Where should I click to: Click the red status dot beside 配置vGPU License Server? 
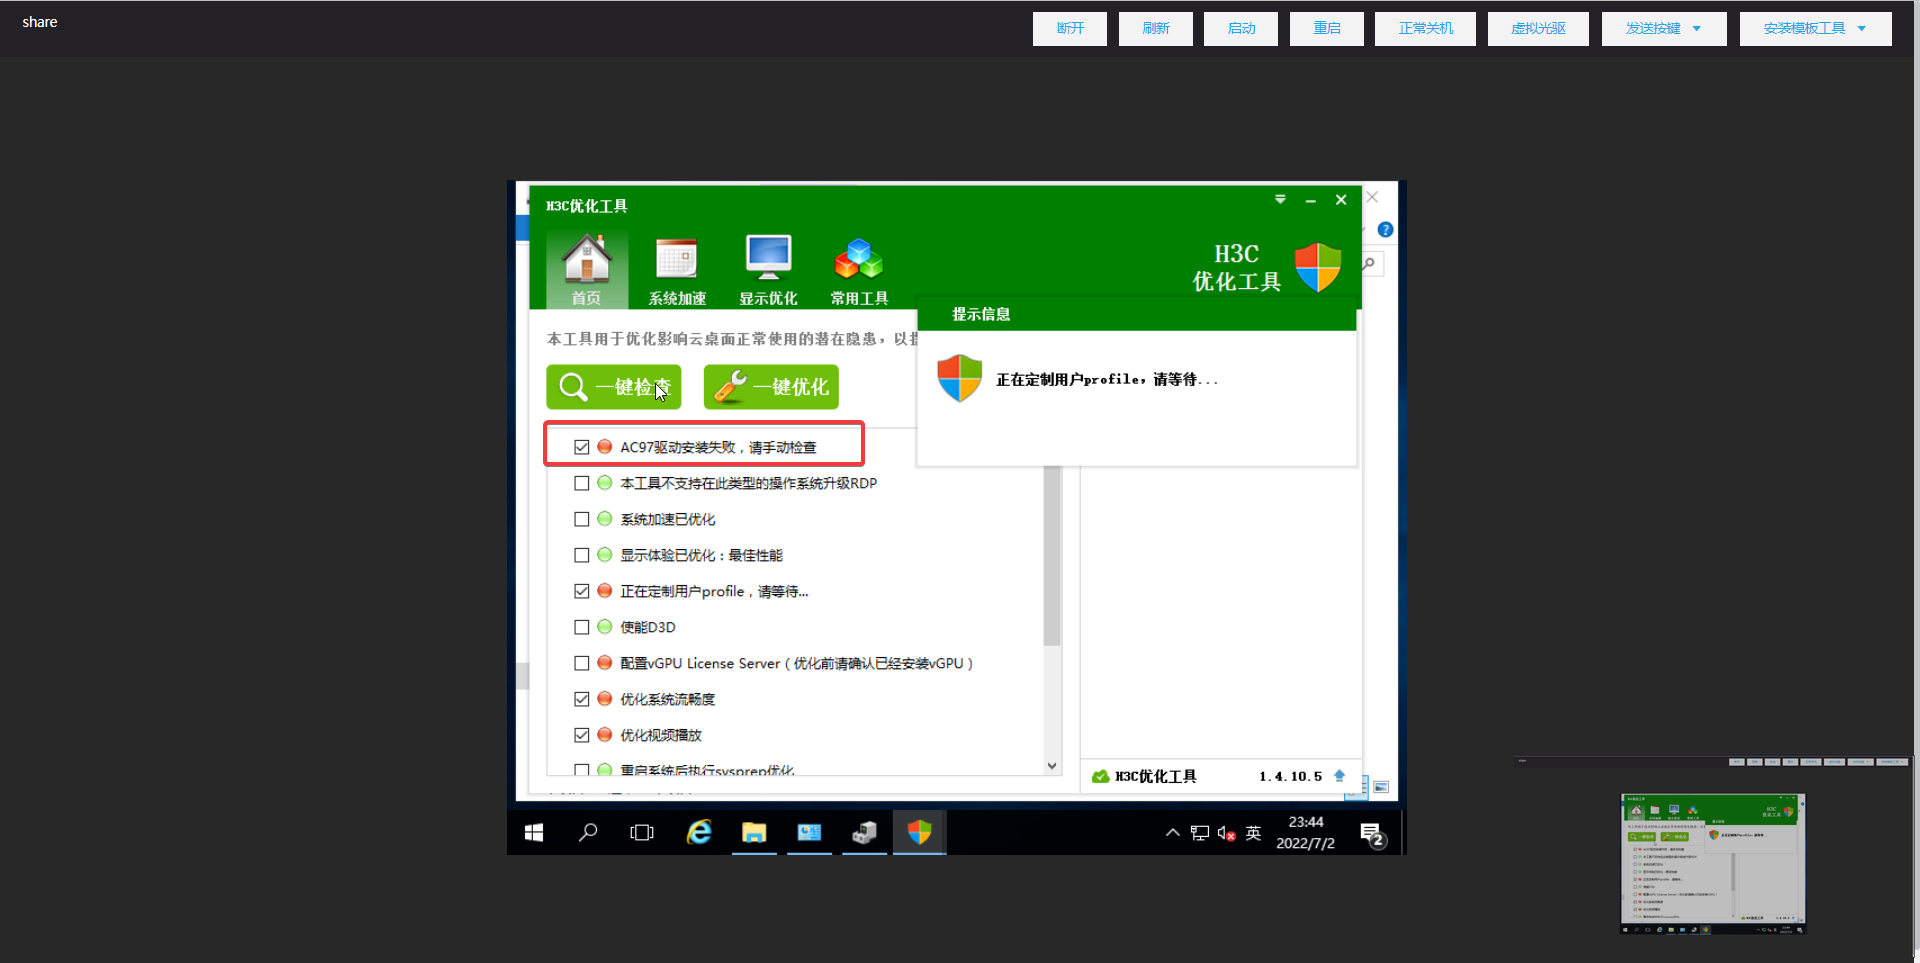[605, 663]
